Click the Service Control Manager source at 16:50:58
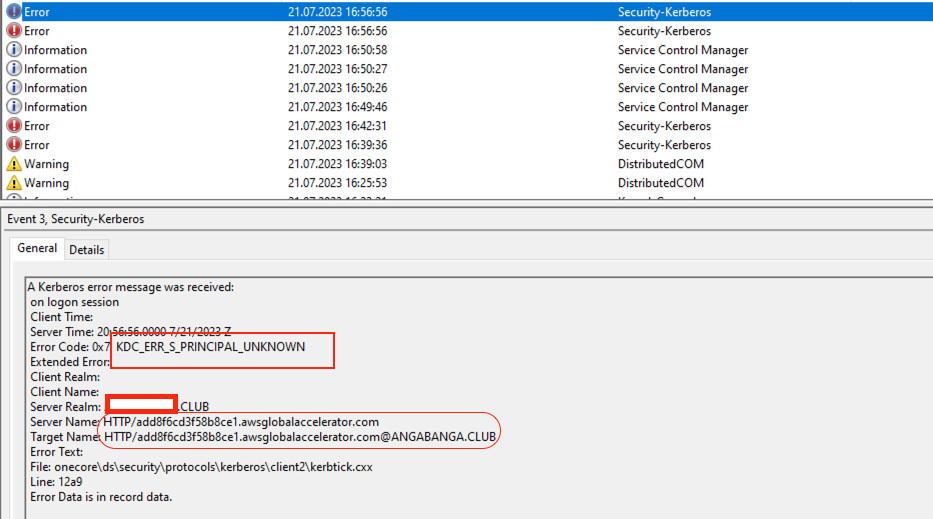The width and height of the screenshot is (933, 519). click(x=682, y=50)
